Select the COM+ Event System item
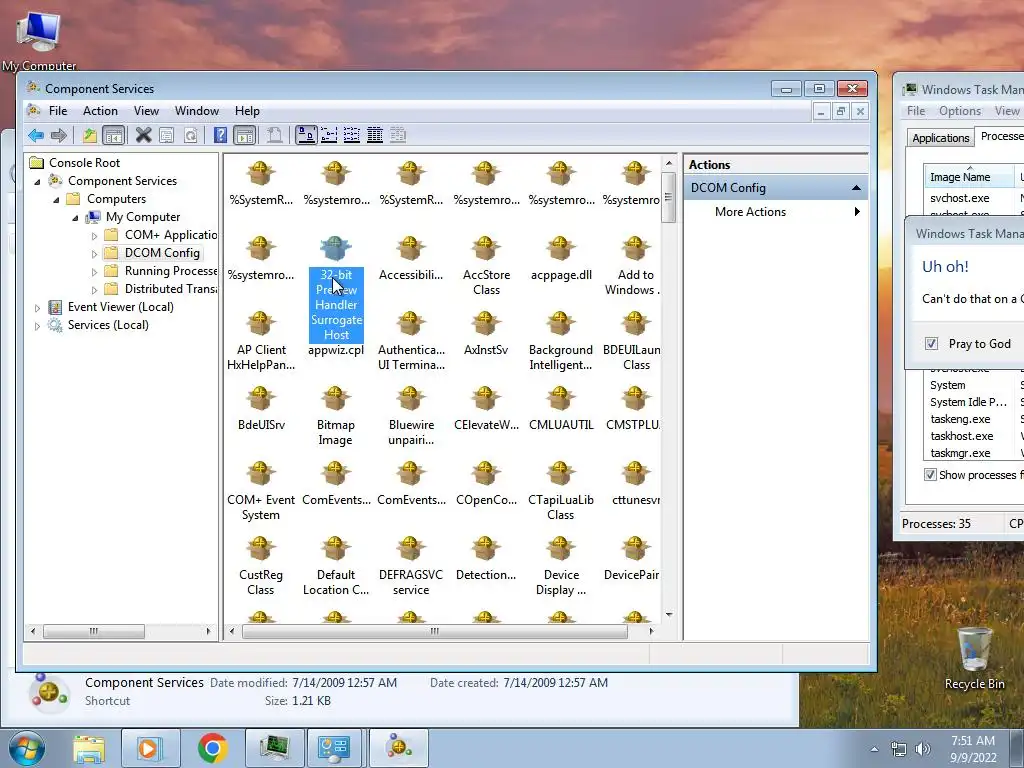Viewport: 1024px width, 768px height. click(261, 492)
